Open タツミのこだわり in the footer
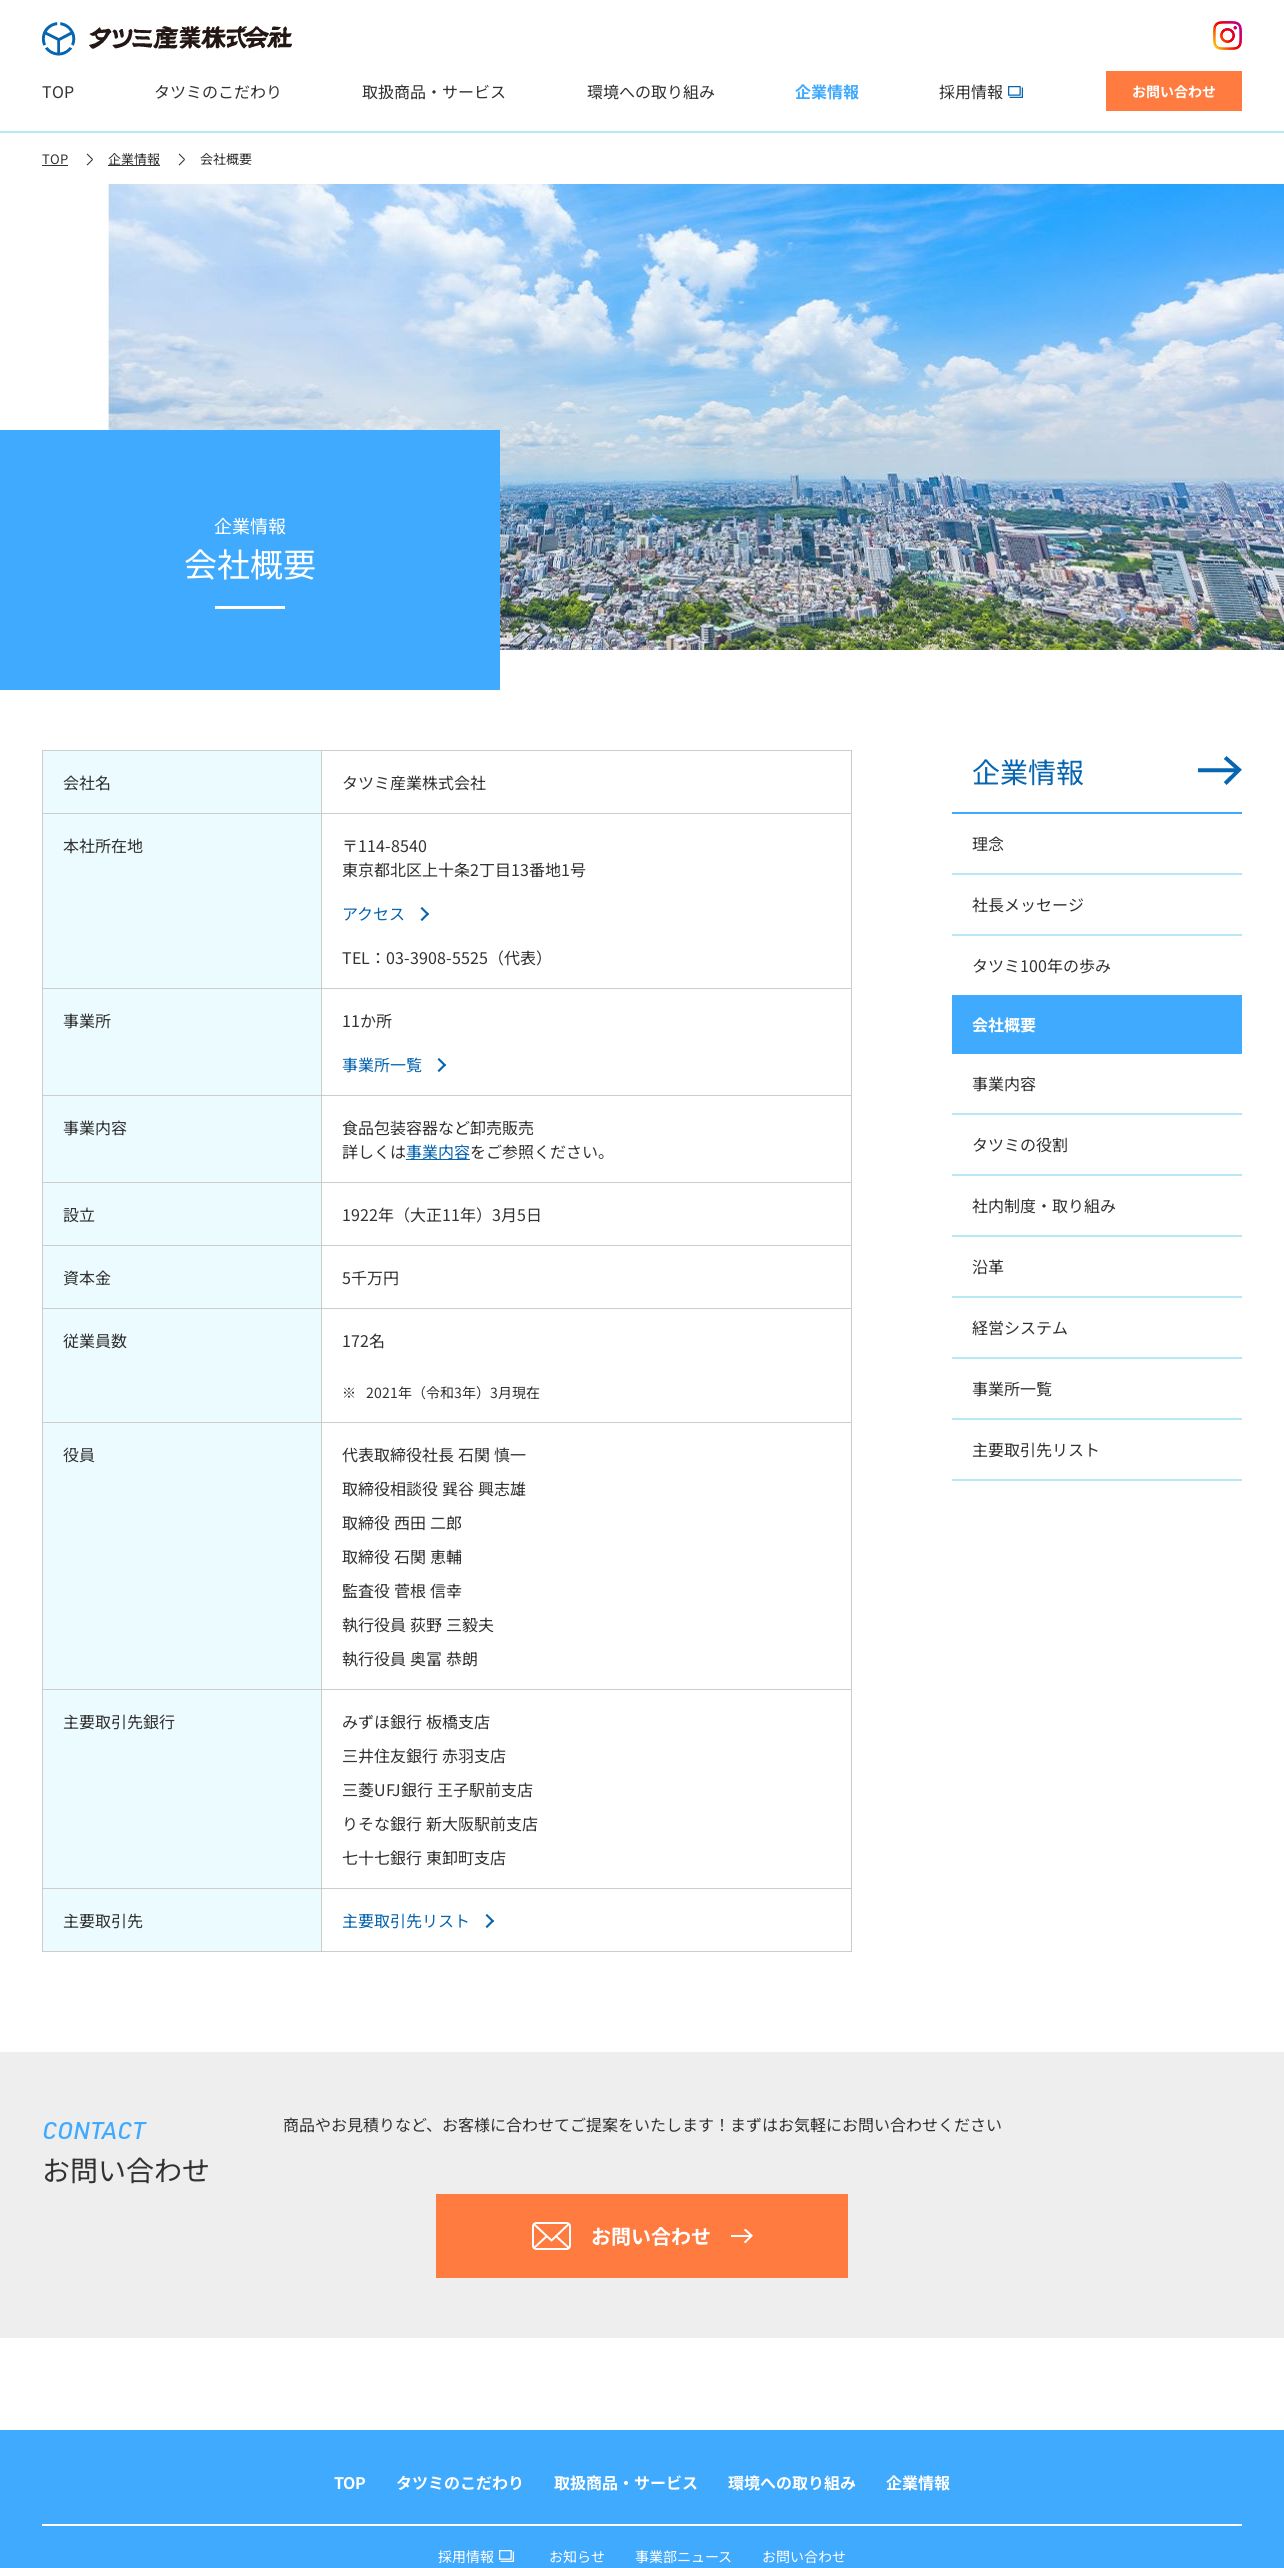1284x2568 pixels. click(459, 2483)
